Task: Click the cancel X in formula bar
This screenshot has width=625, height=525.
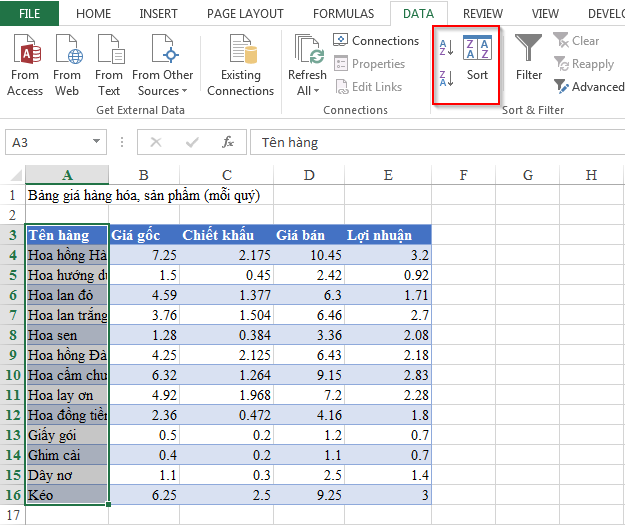Action: [156, 142]
